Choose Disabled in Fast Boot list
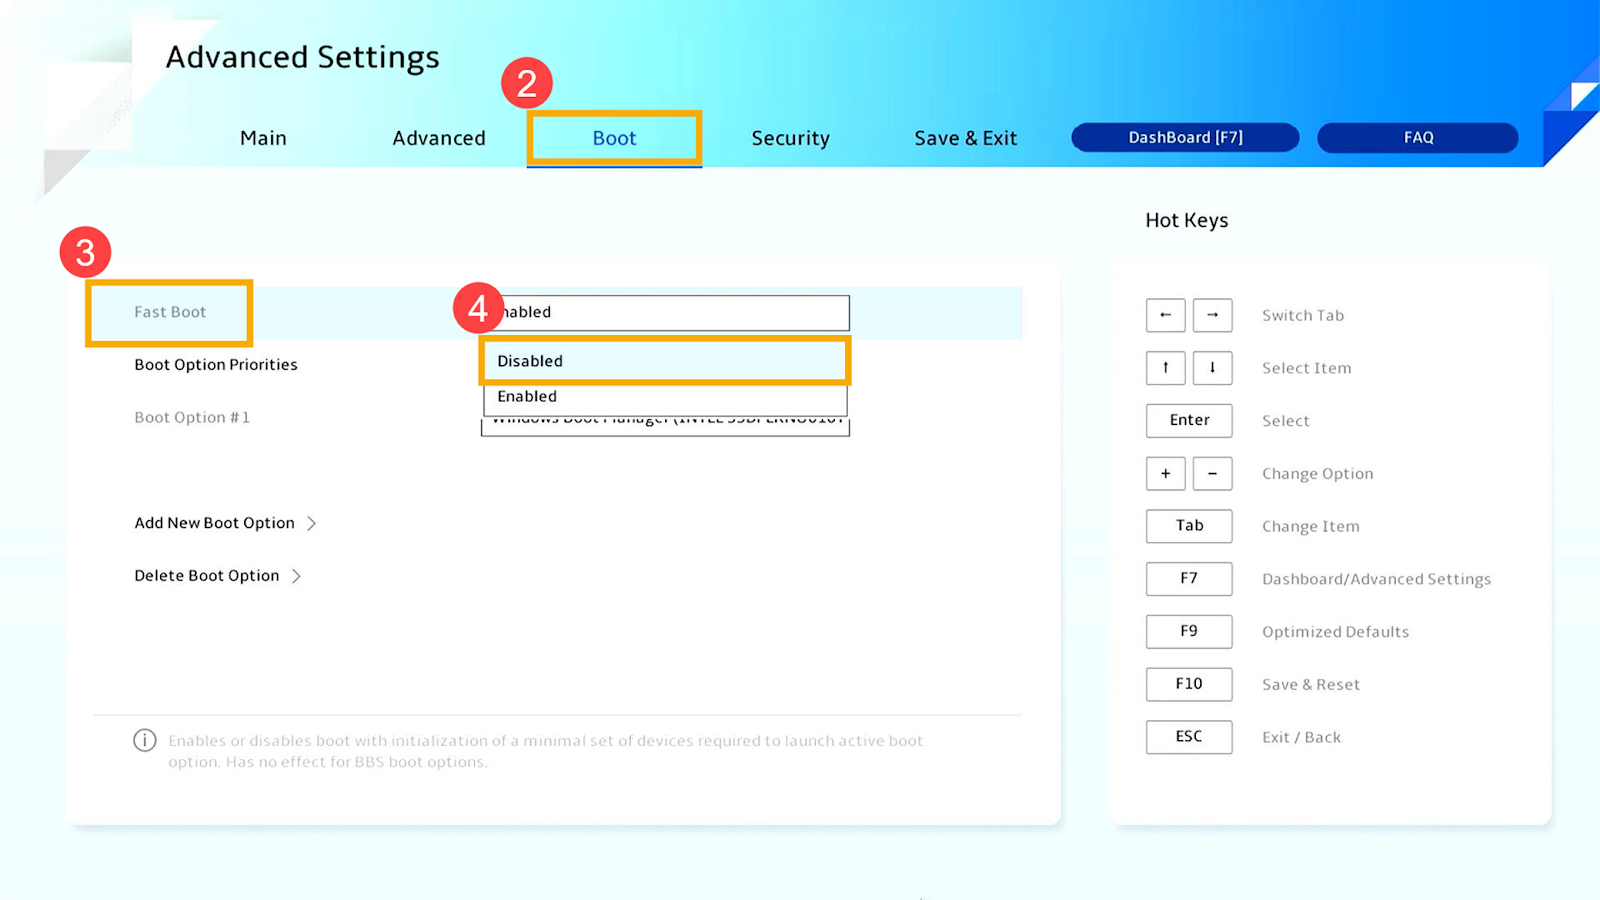The height and width of the screenshot is (900, 1600). tap(665, 361)
